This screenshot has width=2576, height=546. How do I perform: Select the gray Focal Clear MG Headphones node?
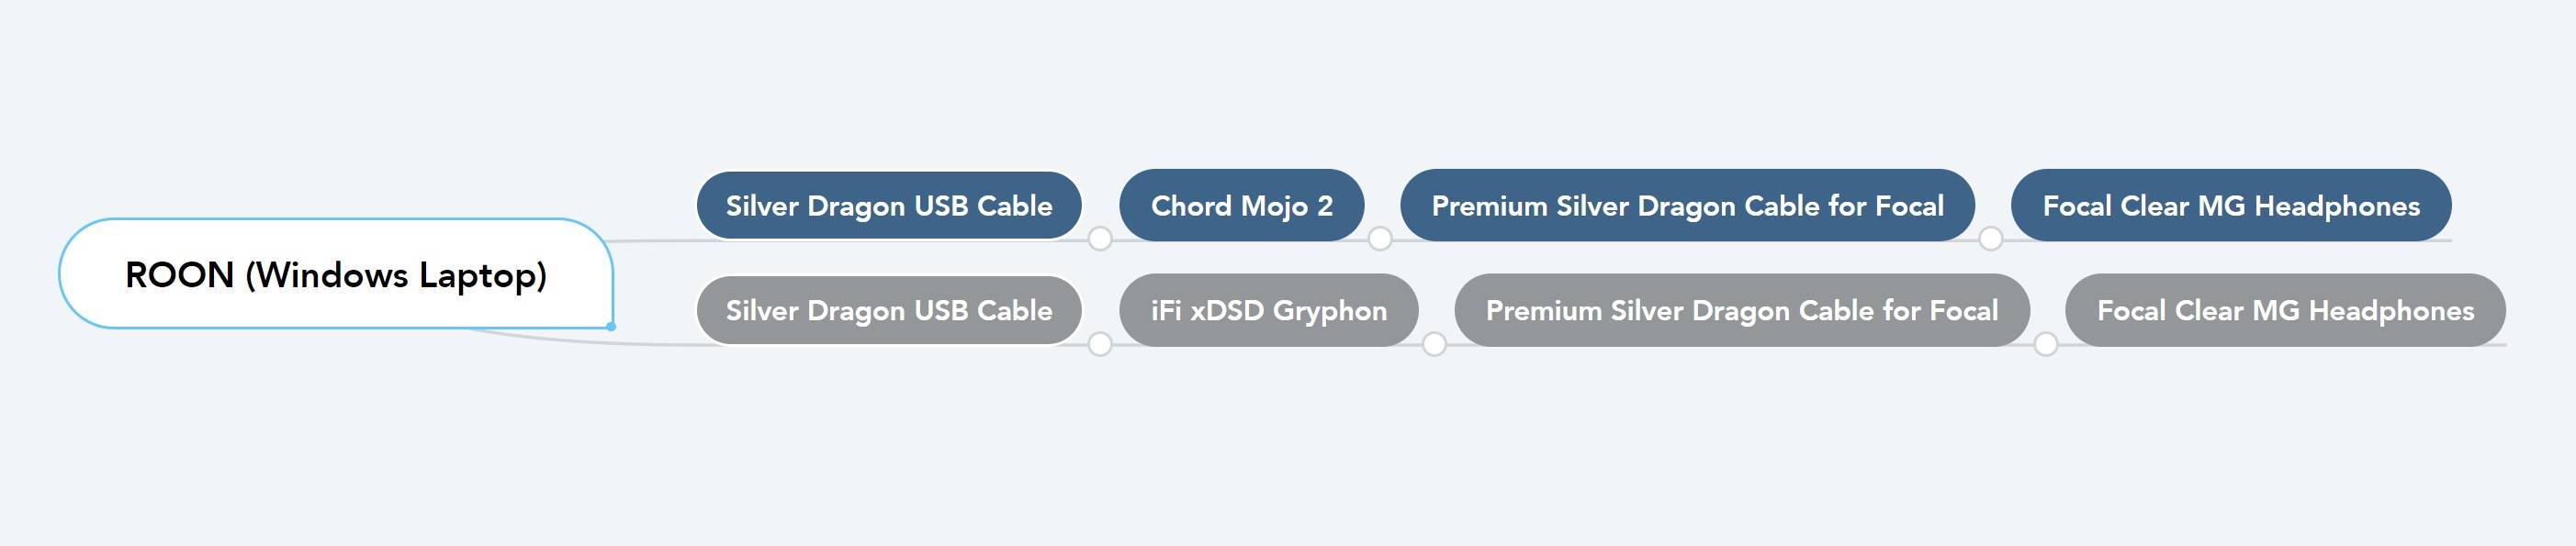[x=2285, y=310]
